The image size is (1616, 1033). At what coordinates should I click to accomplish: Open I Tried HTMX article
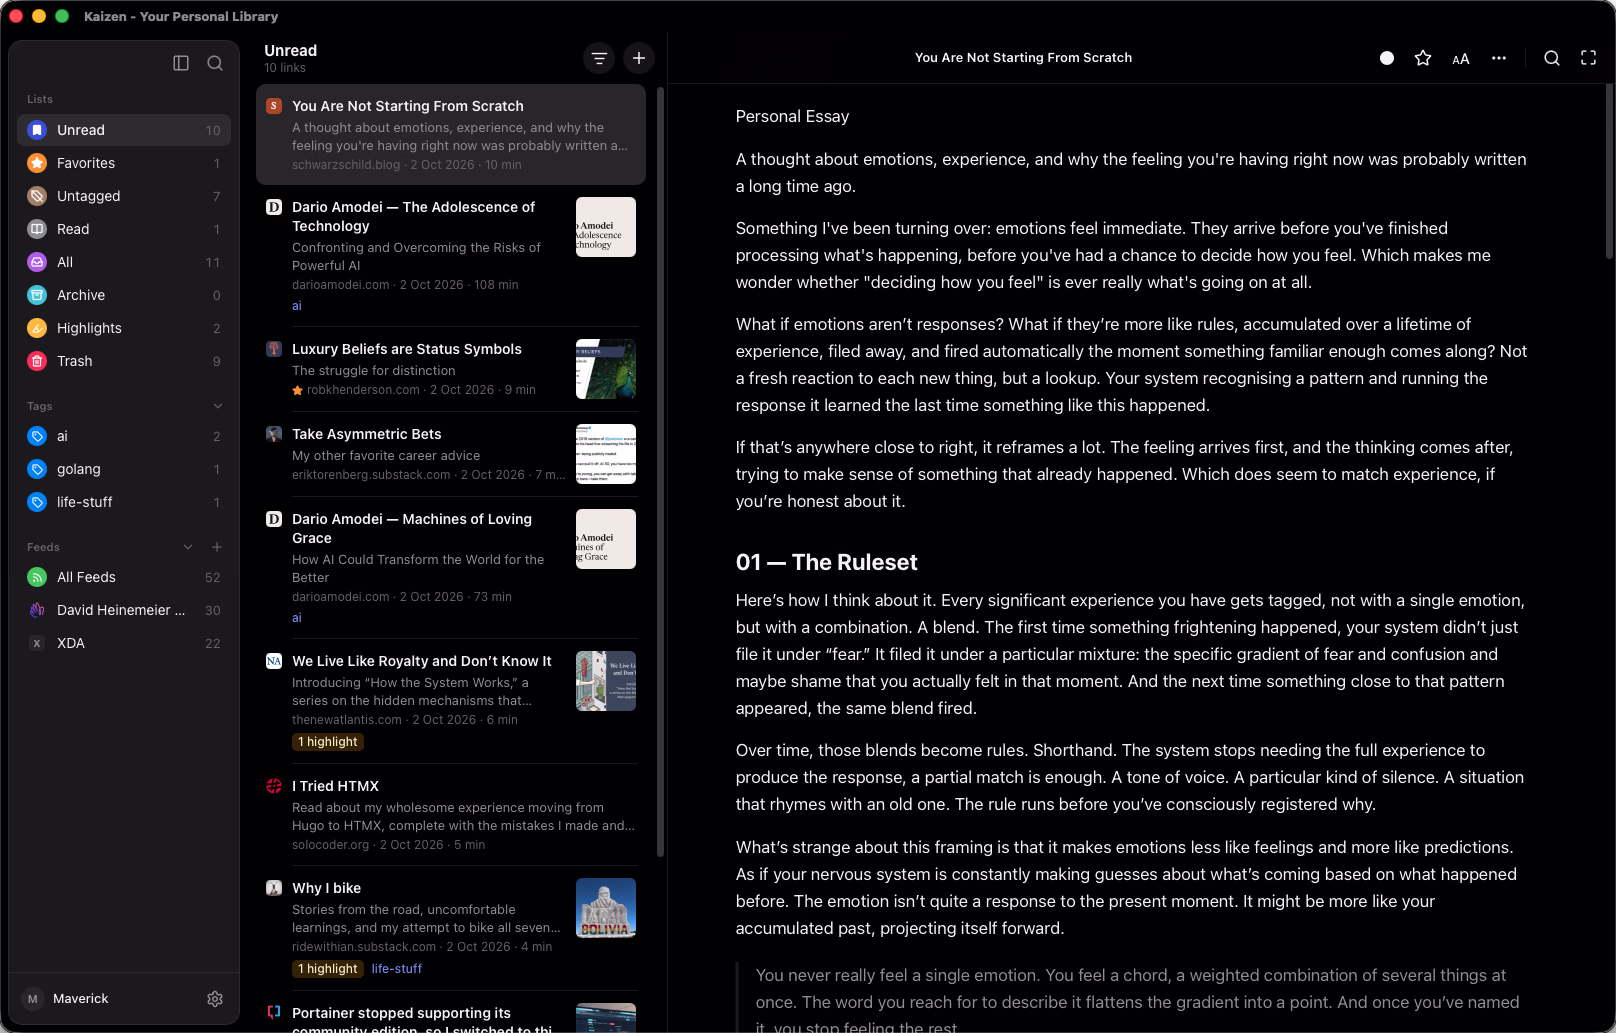click(x=450, y=815)
